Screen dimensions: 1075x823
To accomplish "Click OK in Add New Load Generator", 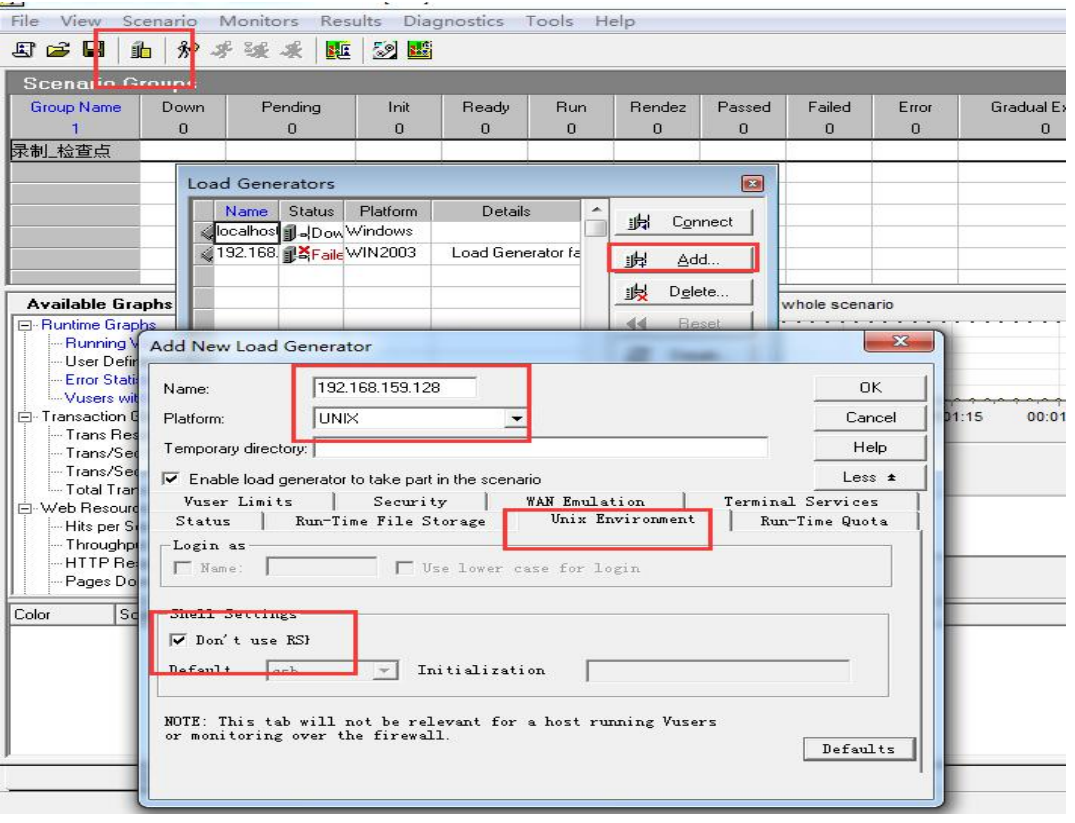I will pos(870,388).
